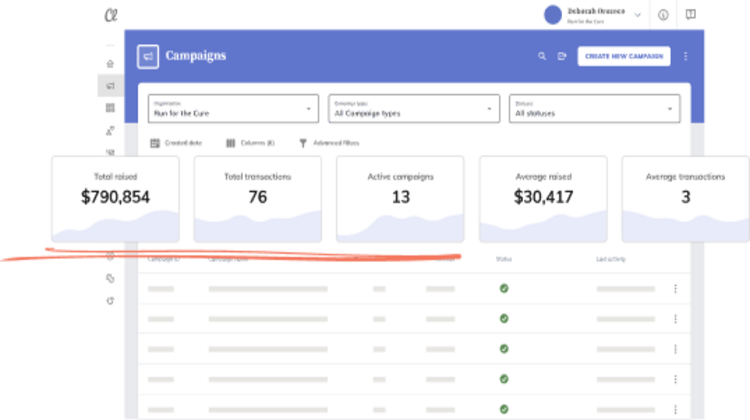Open the grid icon in sidebar
Viewport: 750px width, 420px height.
[110, 108]
